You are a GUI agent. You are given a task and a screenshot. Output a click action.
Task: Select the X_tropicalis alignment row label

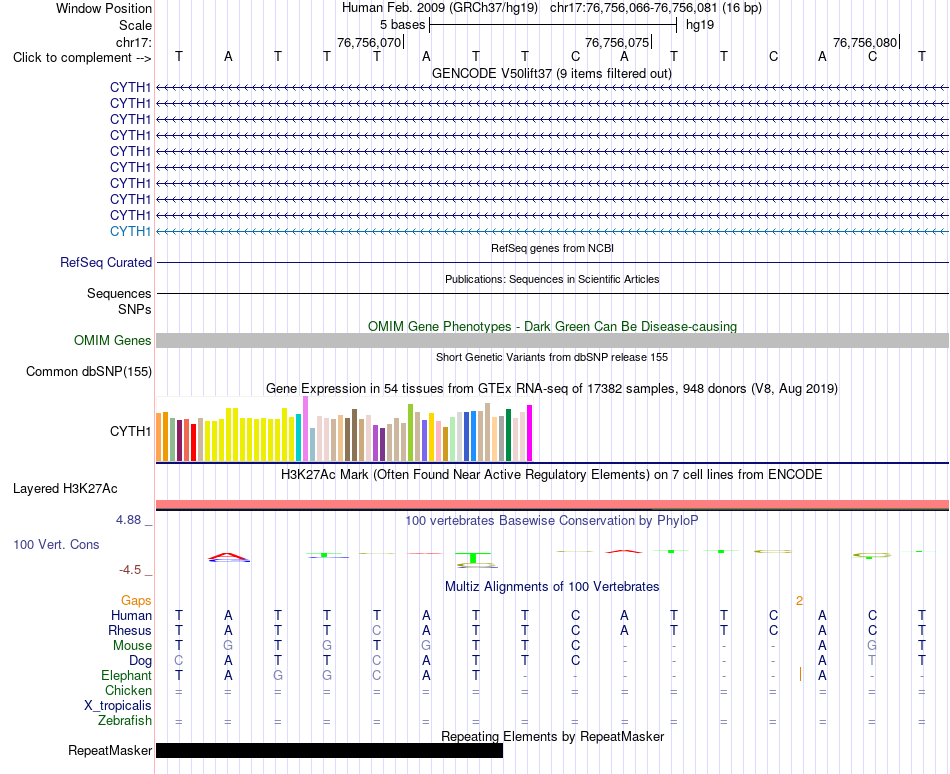[118, 706]
